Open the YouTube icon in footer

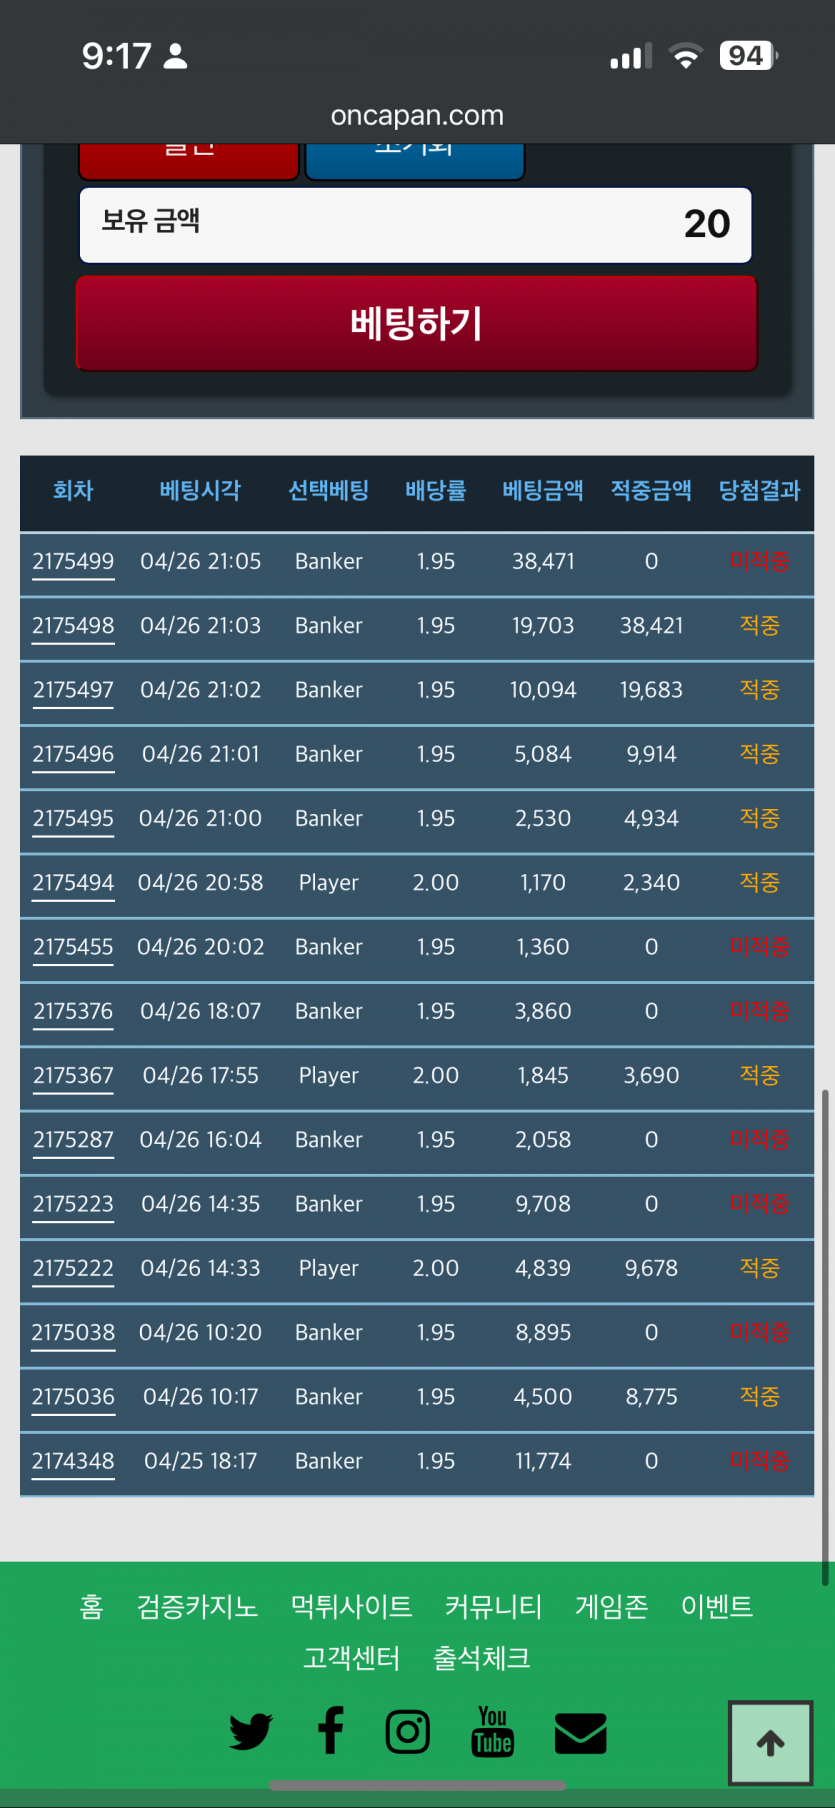click(492, 1732)
